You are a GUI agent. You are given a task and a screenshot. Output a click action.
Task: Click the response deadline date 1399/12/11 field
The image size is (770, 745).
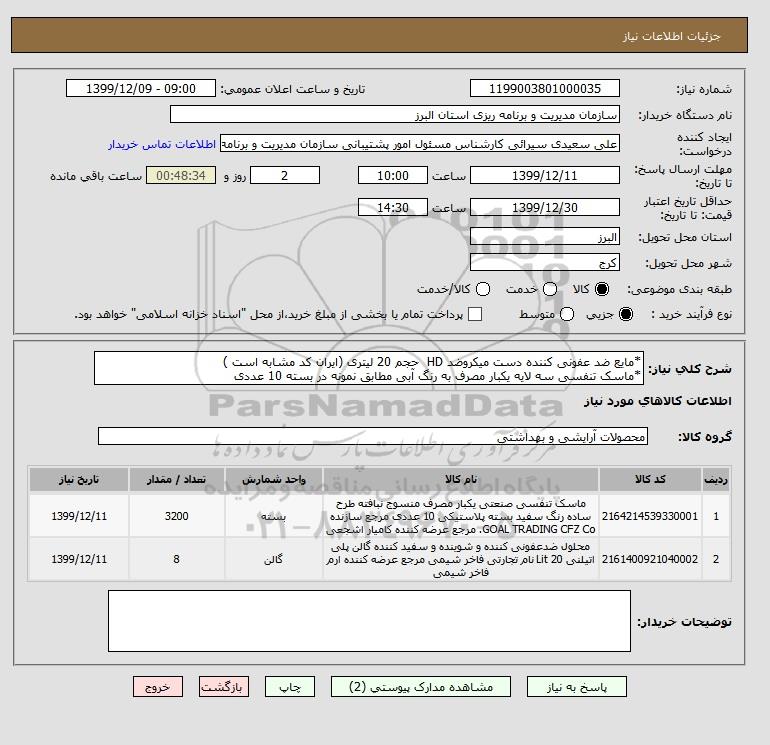click(545, 175)
